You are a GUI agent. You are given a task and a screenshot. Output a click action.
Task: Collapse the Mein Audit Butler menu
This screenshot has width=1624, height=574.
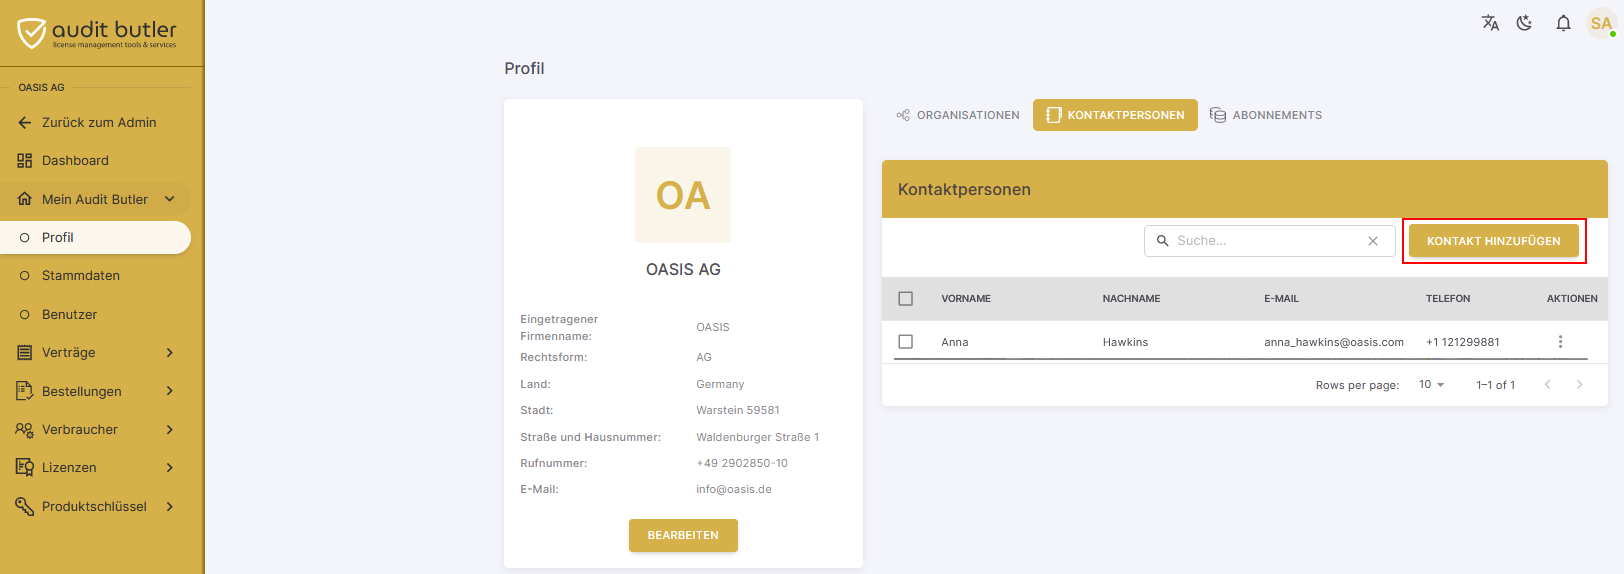pyautogui.click(x=170, y=199)
